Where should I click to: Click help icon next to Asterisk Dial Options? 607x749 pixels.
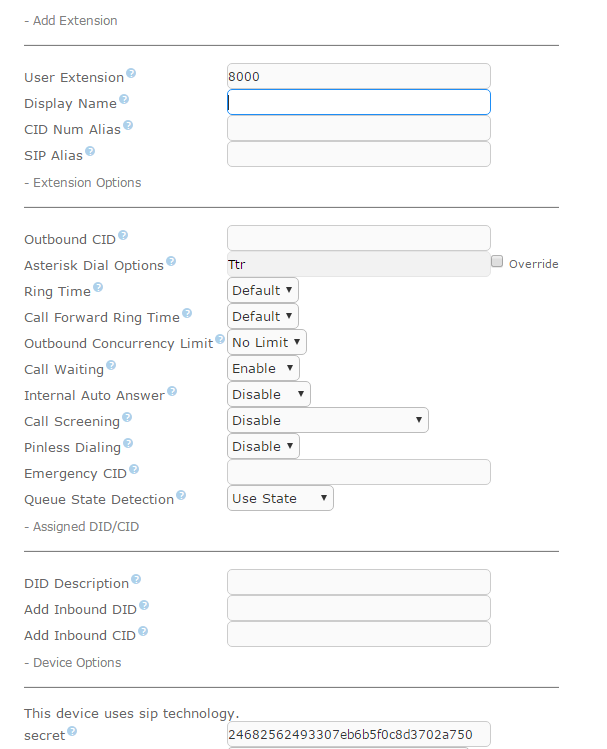tap(171, 262)
